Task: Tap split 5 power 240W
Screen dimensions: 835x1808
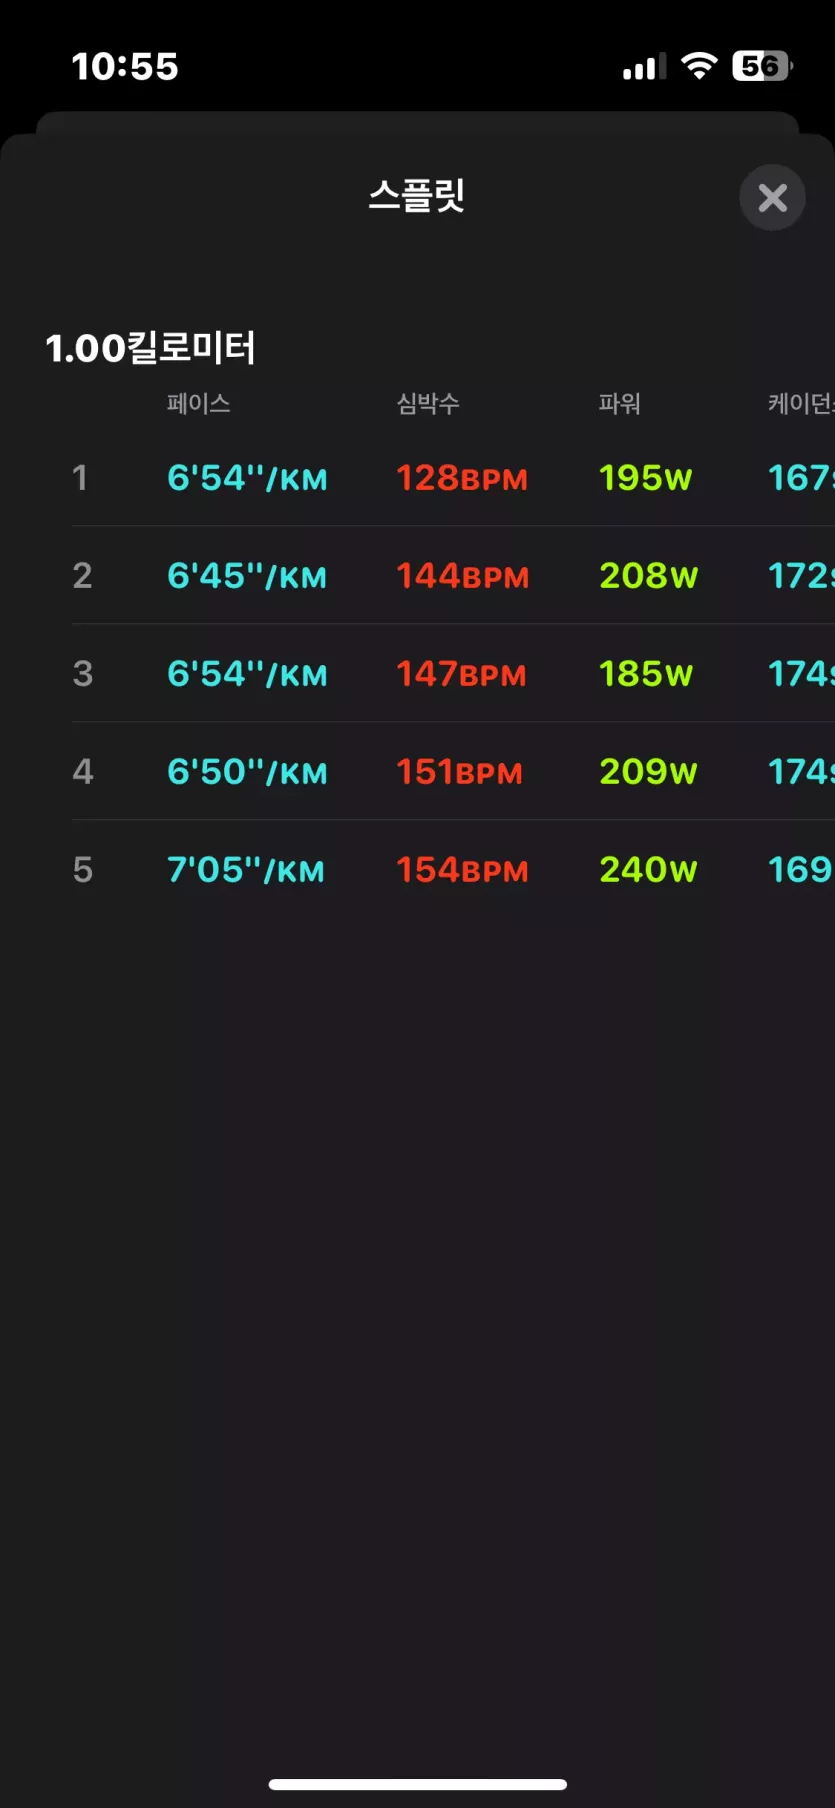Action: coord(649,870)
